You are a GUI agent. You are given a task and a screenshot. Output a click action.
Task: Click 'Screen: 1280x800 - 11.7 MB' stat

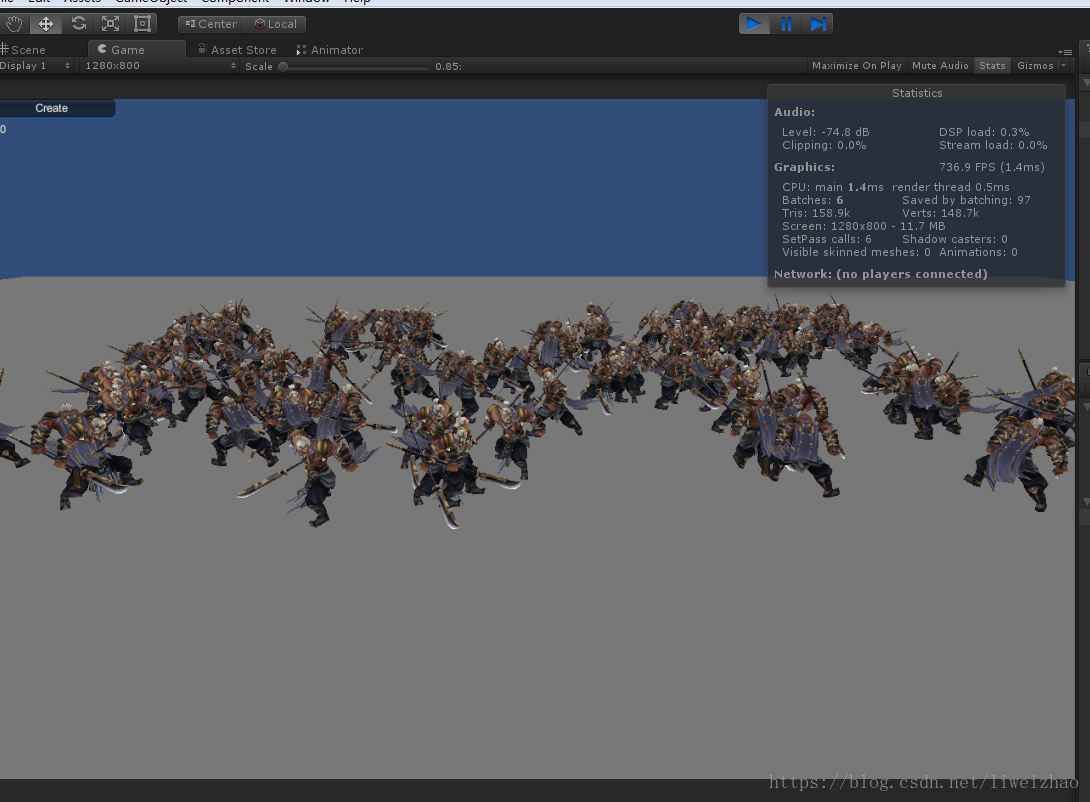863,227
